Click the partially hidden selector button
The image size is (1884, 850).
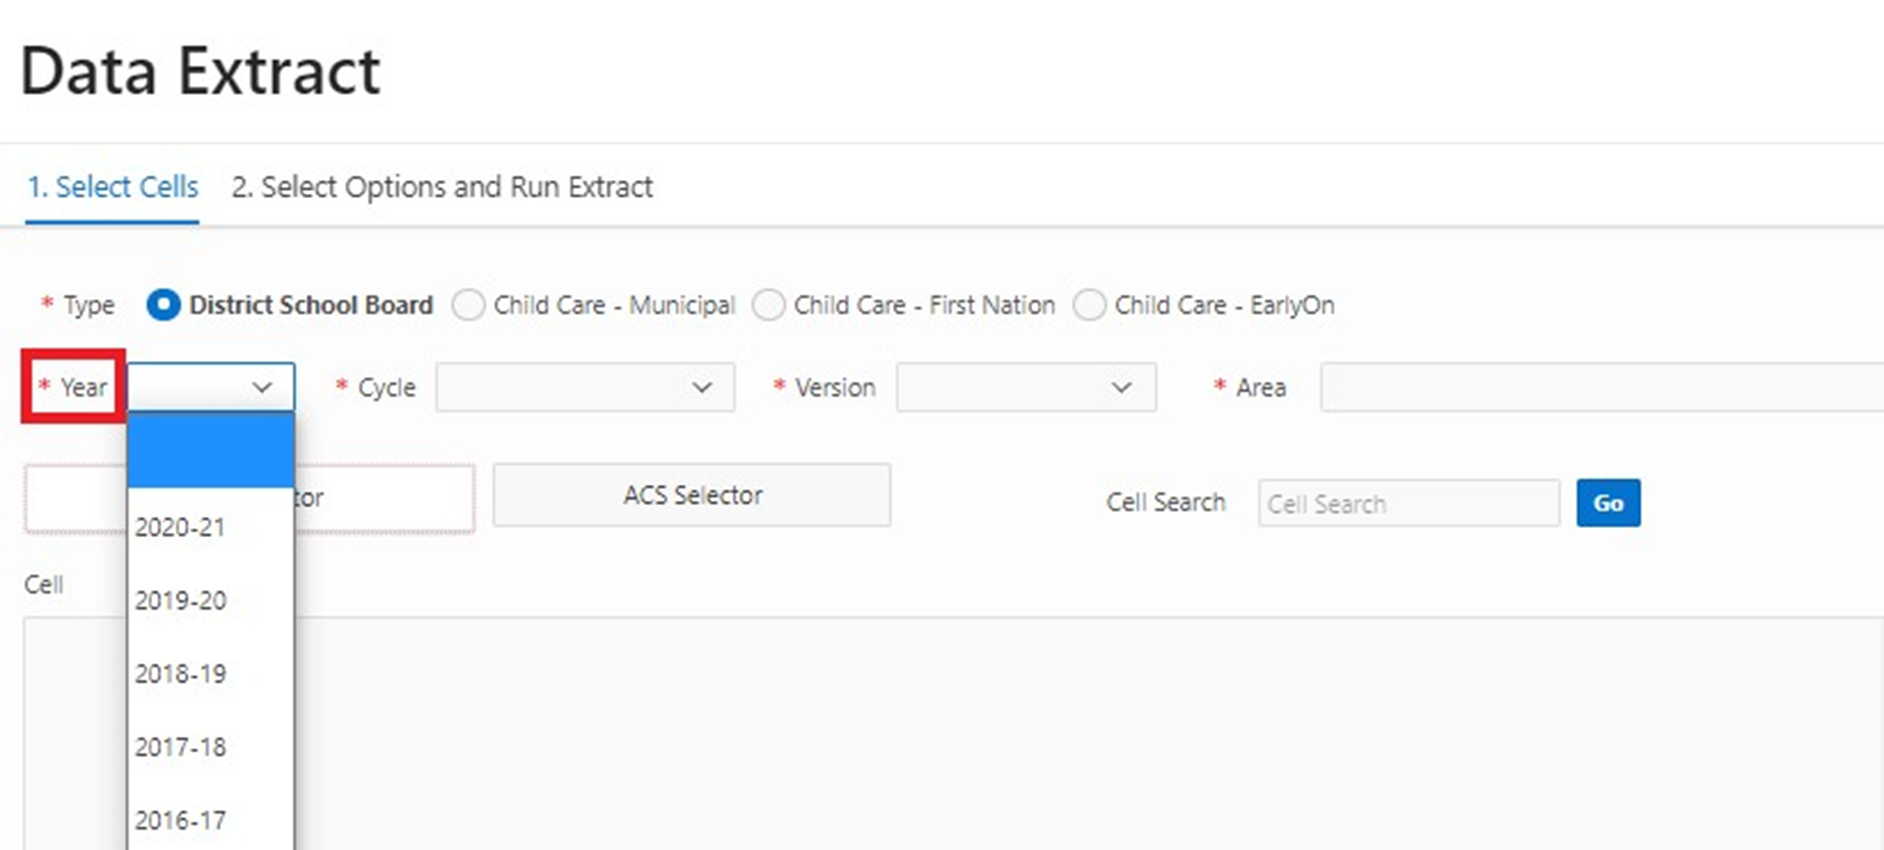point(385,498)
